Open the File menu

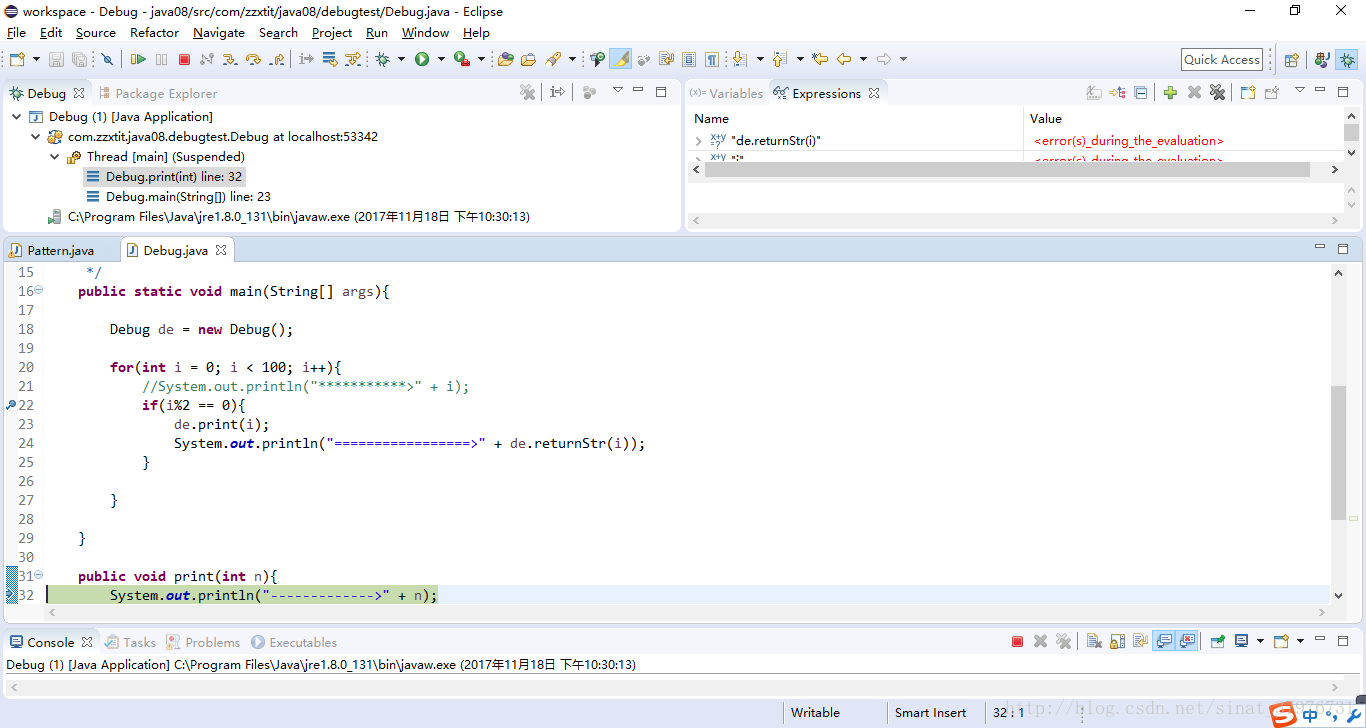tap(16, 32)
